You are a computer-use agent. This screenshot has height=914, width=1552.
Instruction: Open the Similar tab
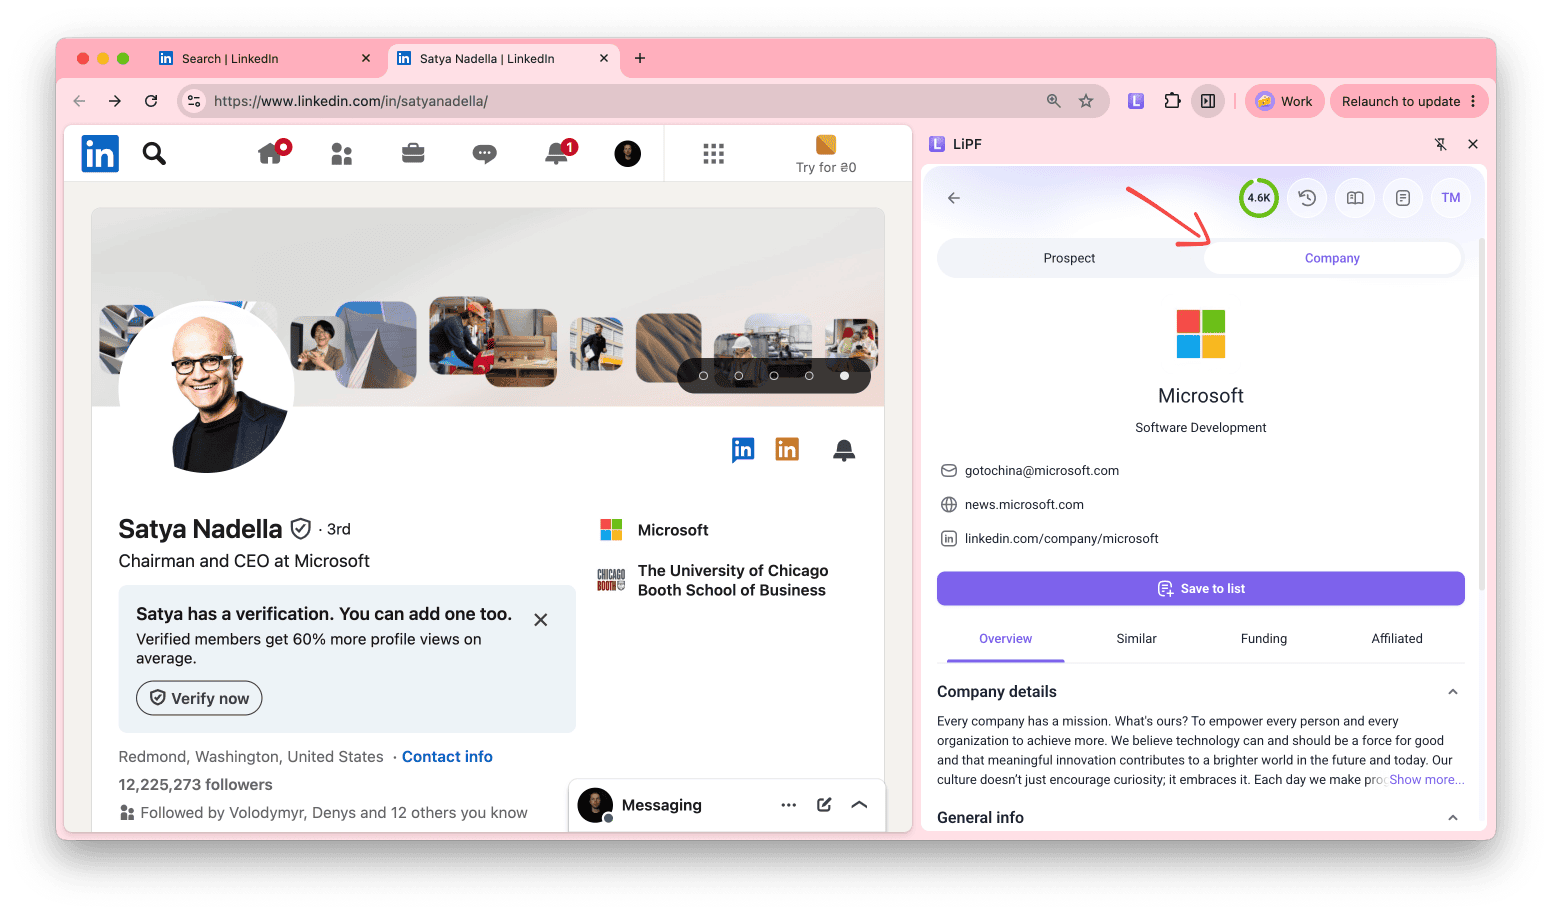tap(1136, 639)
